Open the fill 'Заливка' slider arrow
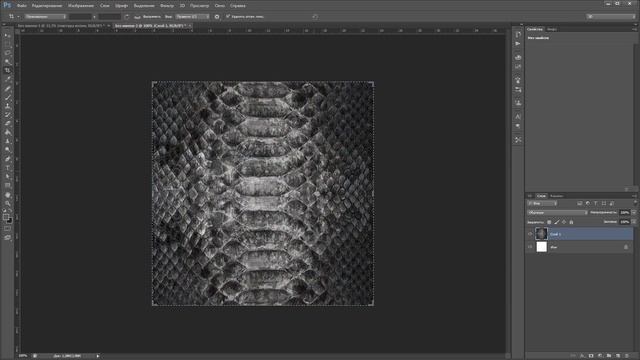This screenshot has width=640, height=360. (634, 222)
